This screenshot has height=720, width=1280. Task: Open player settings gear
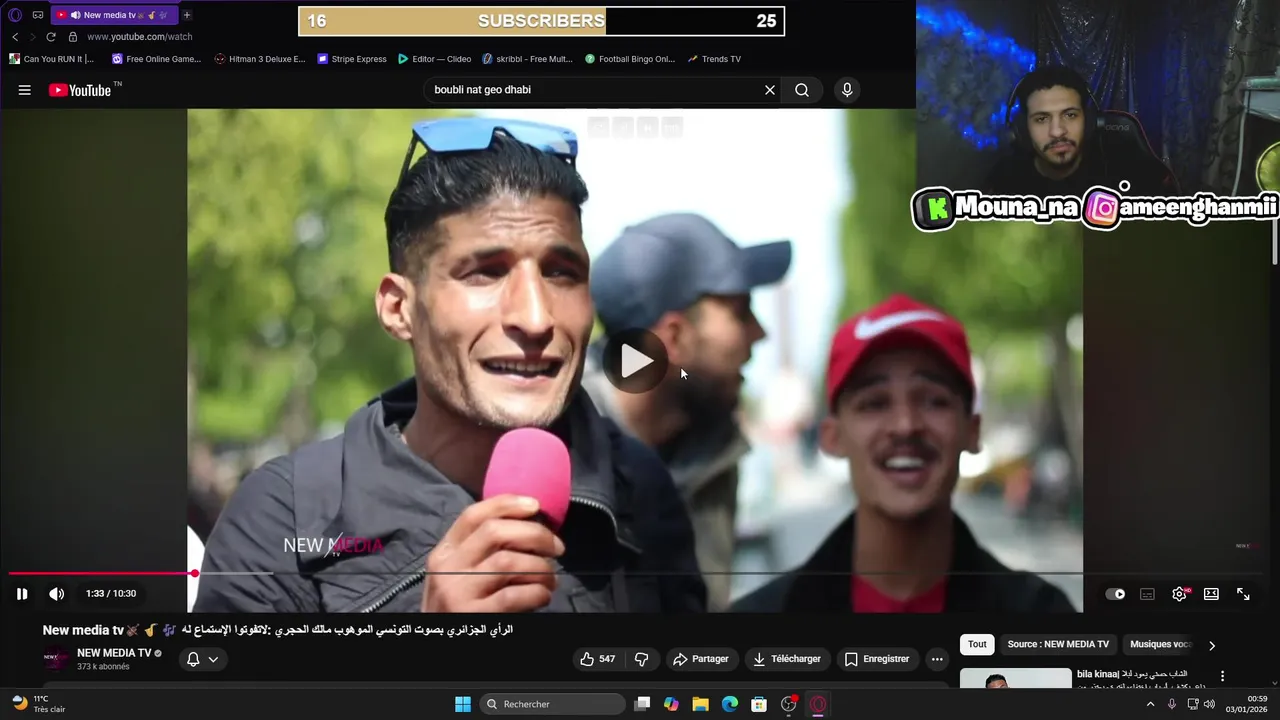(x=1180, y=594)
